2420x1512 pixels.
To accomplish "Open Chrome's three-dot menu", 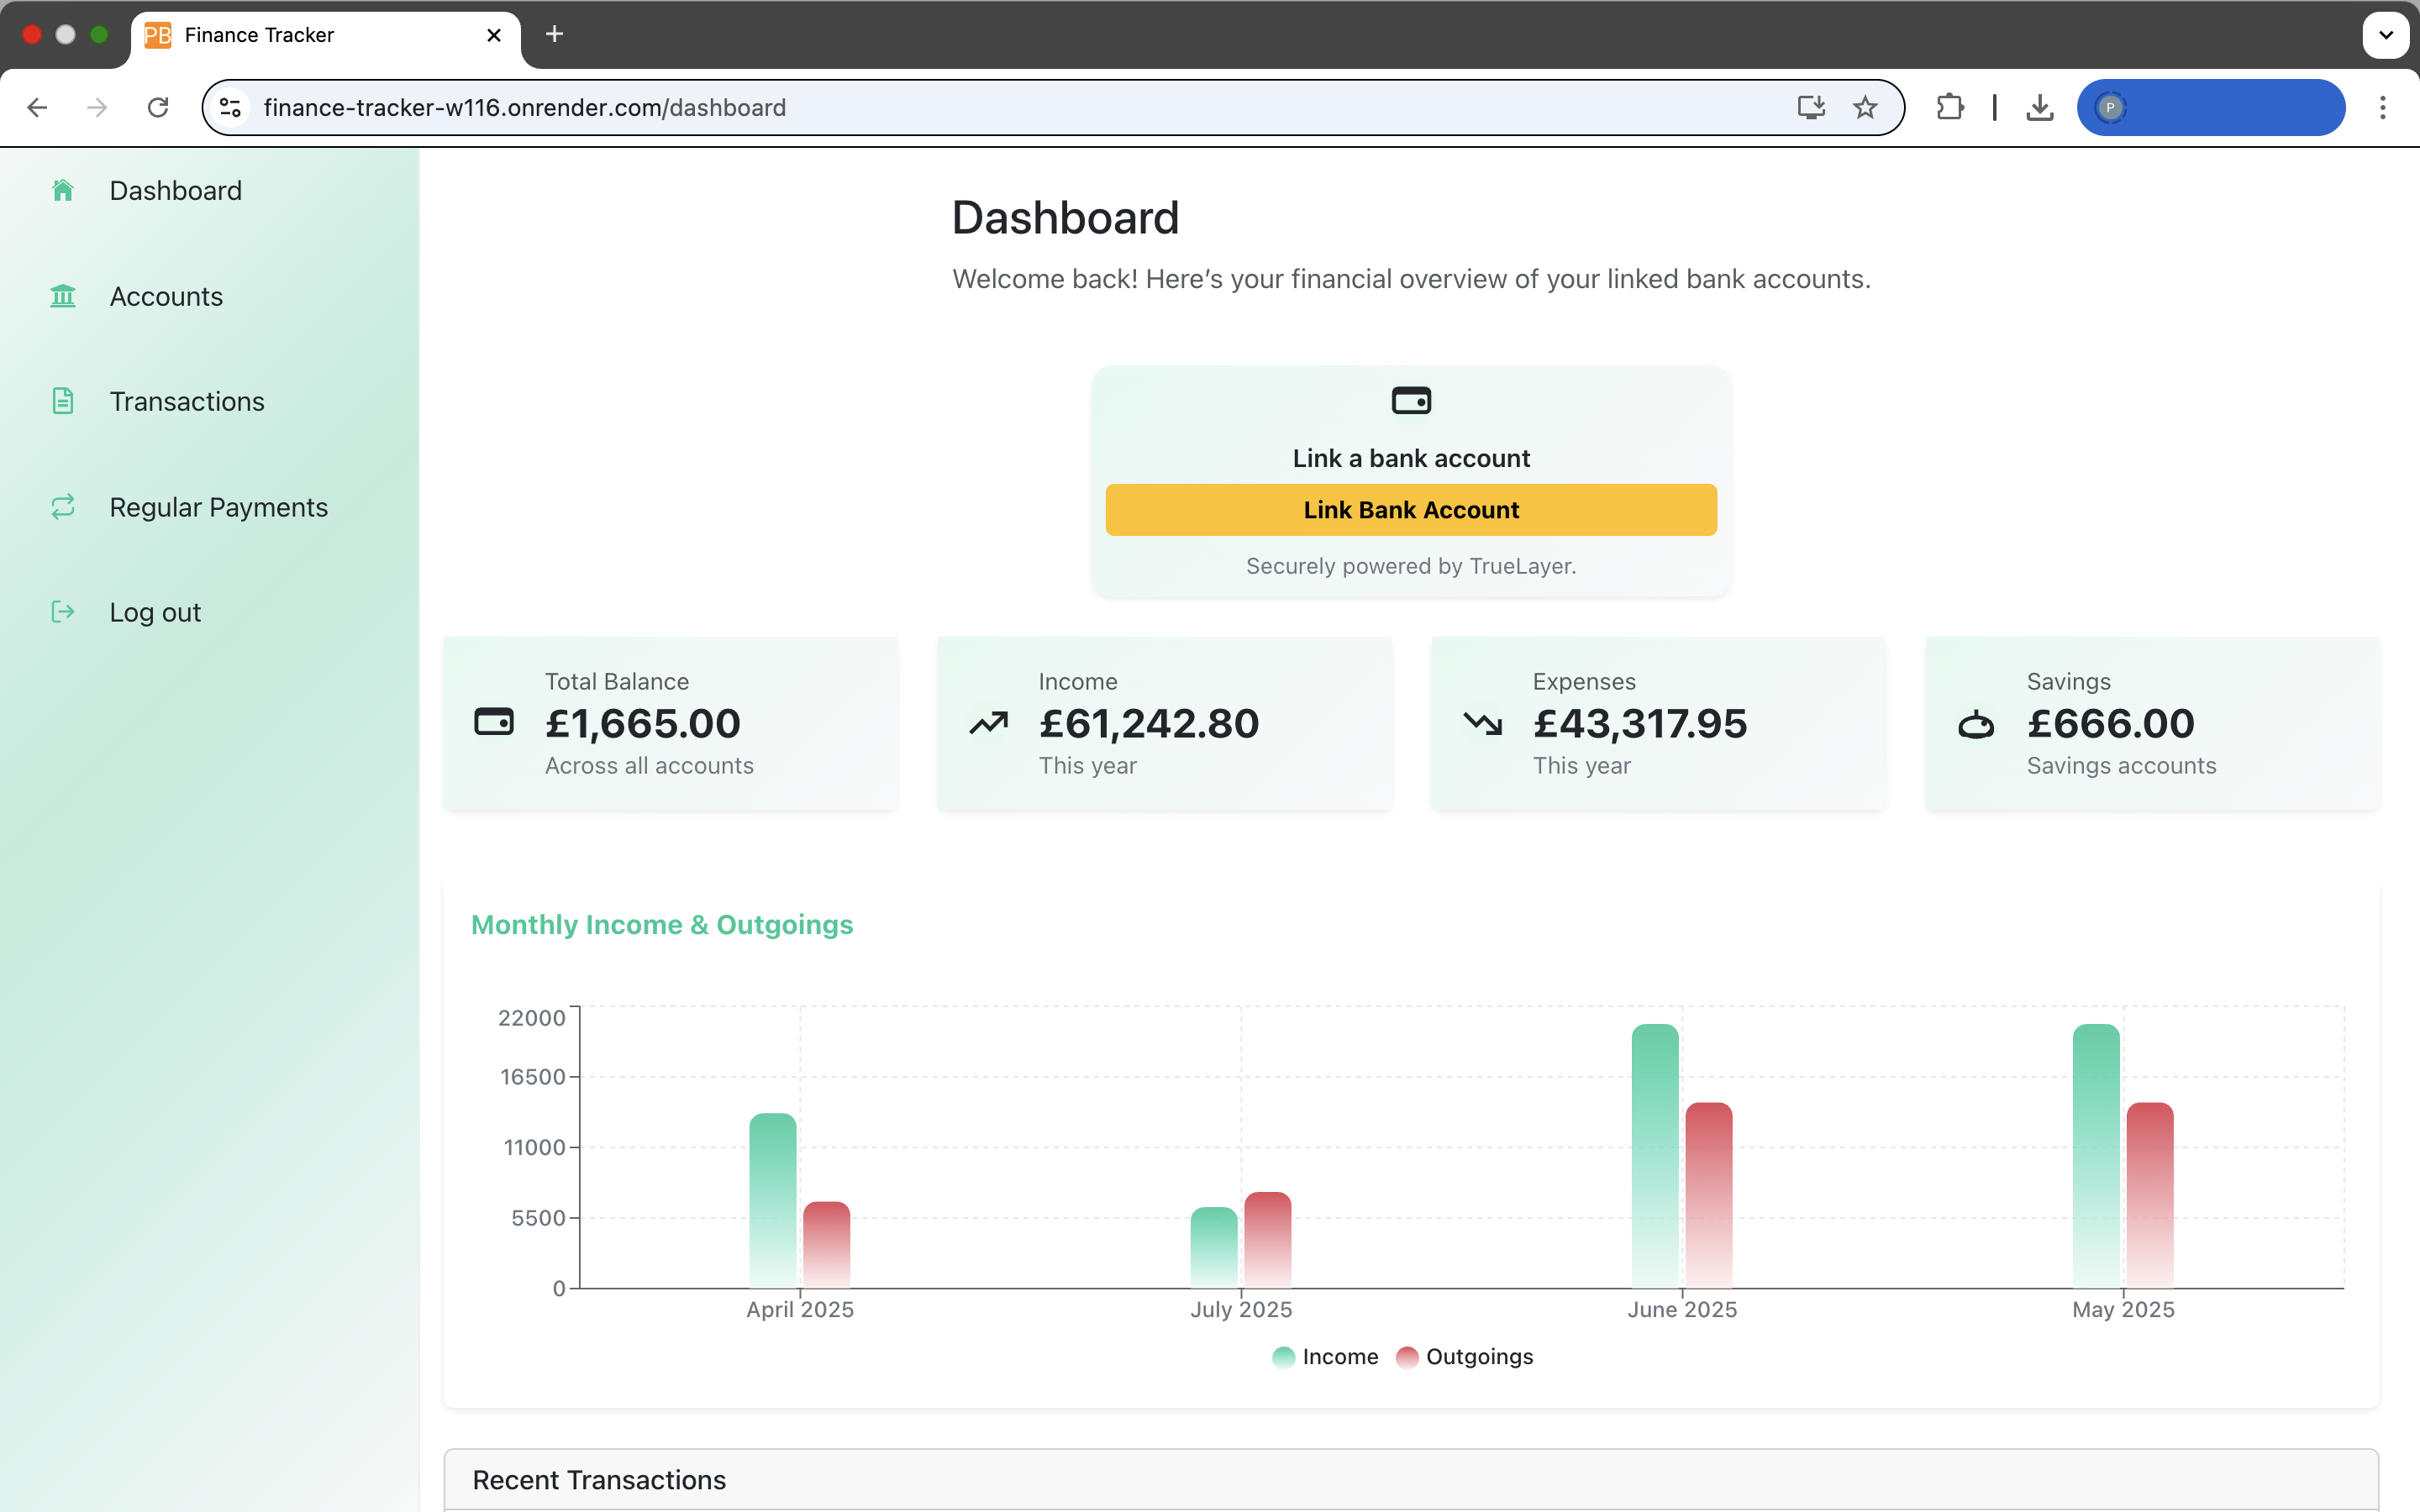I will [2384, 107].
